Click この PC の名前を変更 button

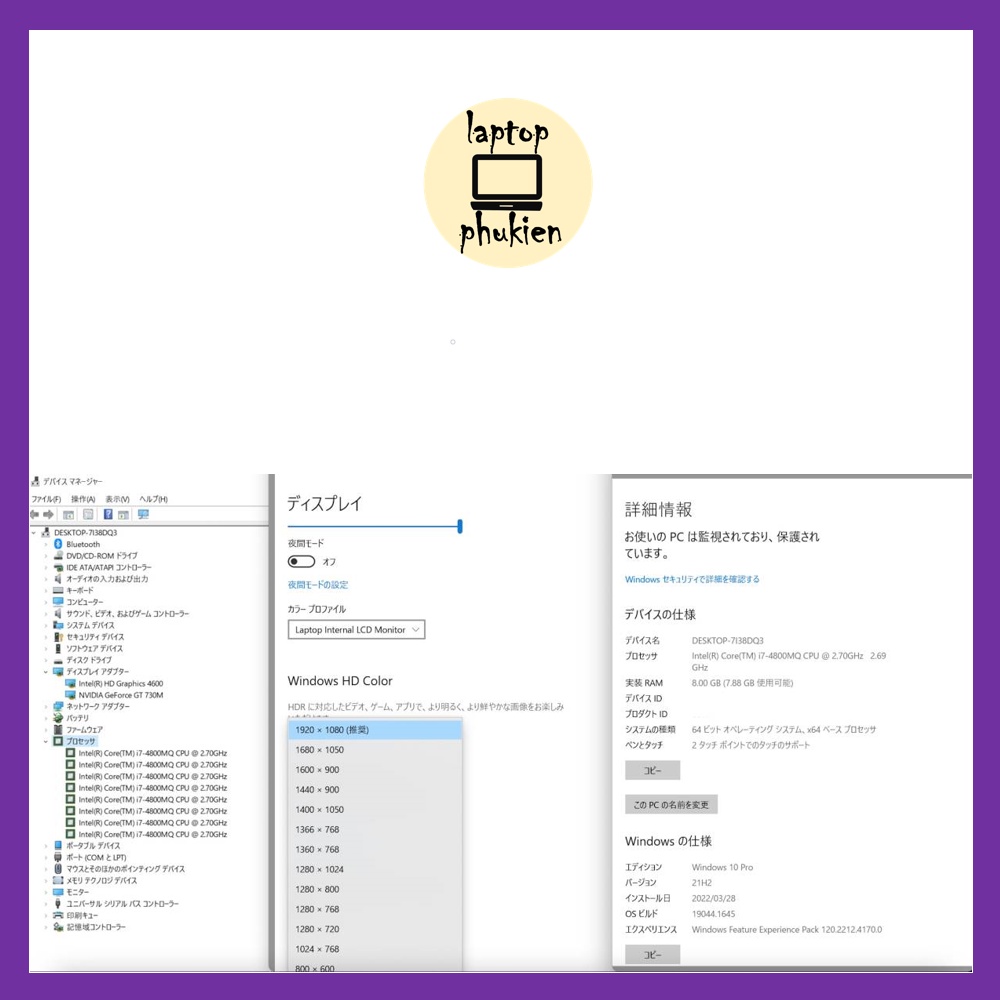[x=671, y=804]
